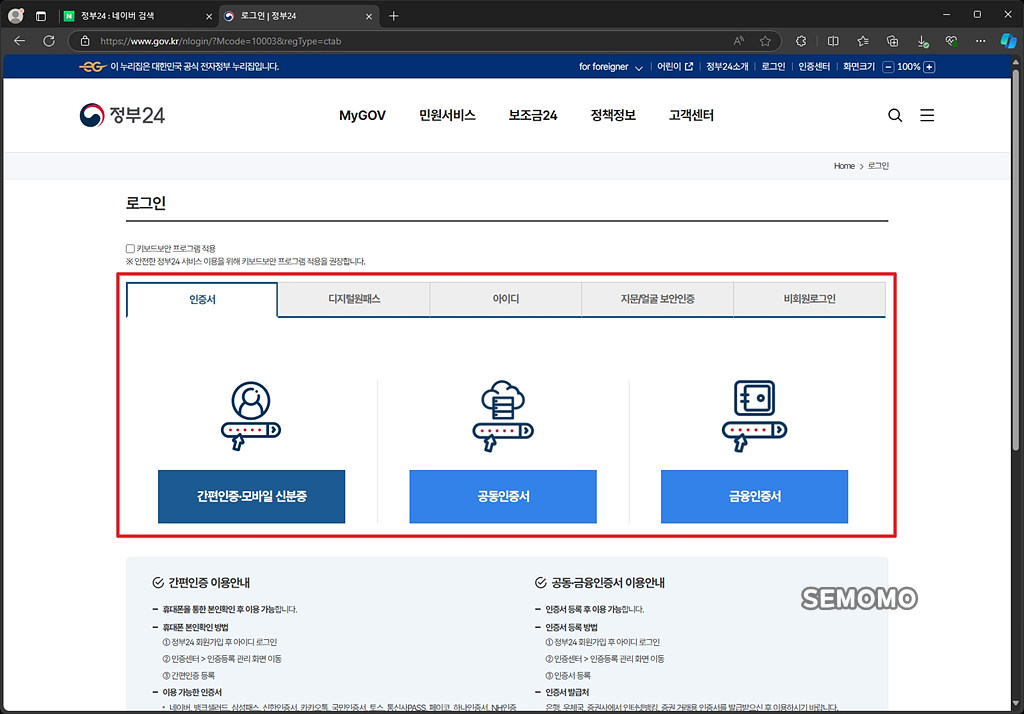This screenshot has height=714, width=1024.
Task: Open the 정책정보 menu
Action: 613,116
